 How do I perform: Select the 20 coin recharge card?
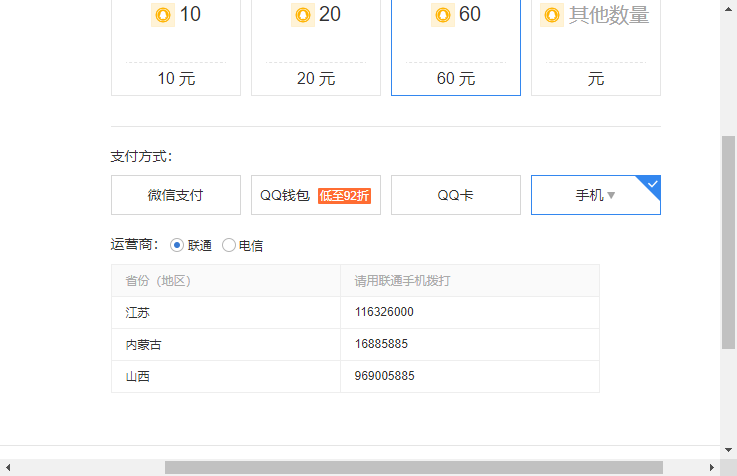pos(316,47)
